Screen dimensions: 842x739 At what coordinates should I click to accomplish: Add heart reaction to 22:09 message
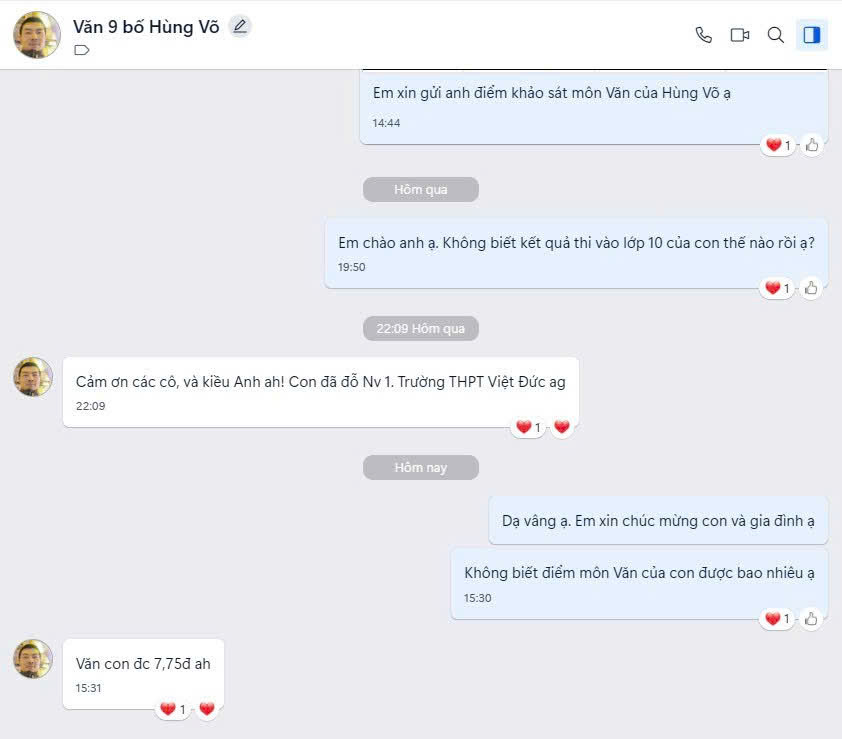point(562,427)
